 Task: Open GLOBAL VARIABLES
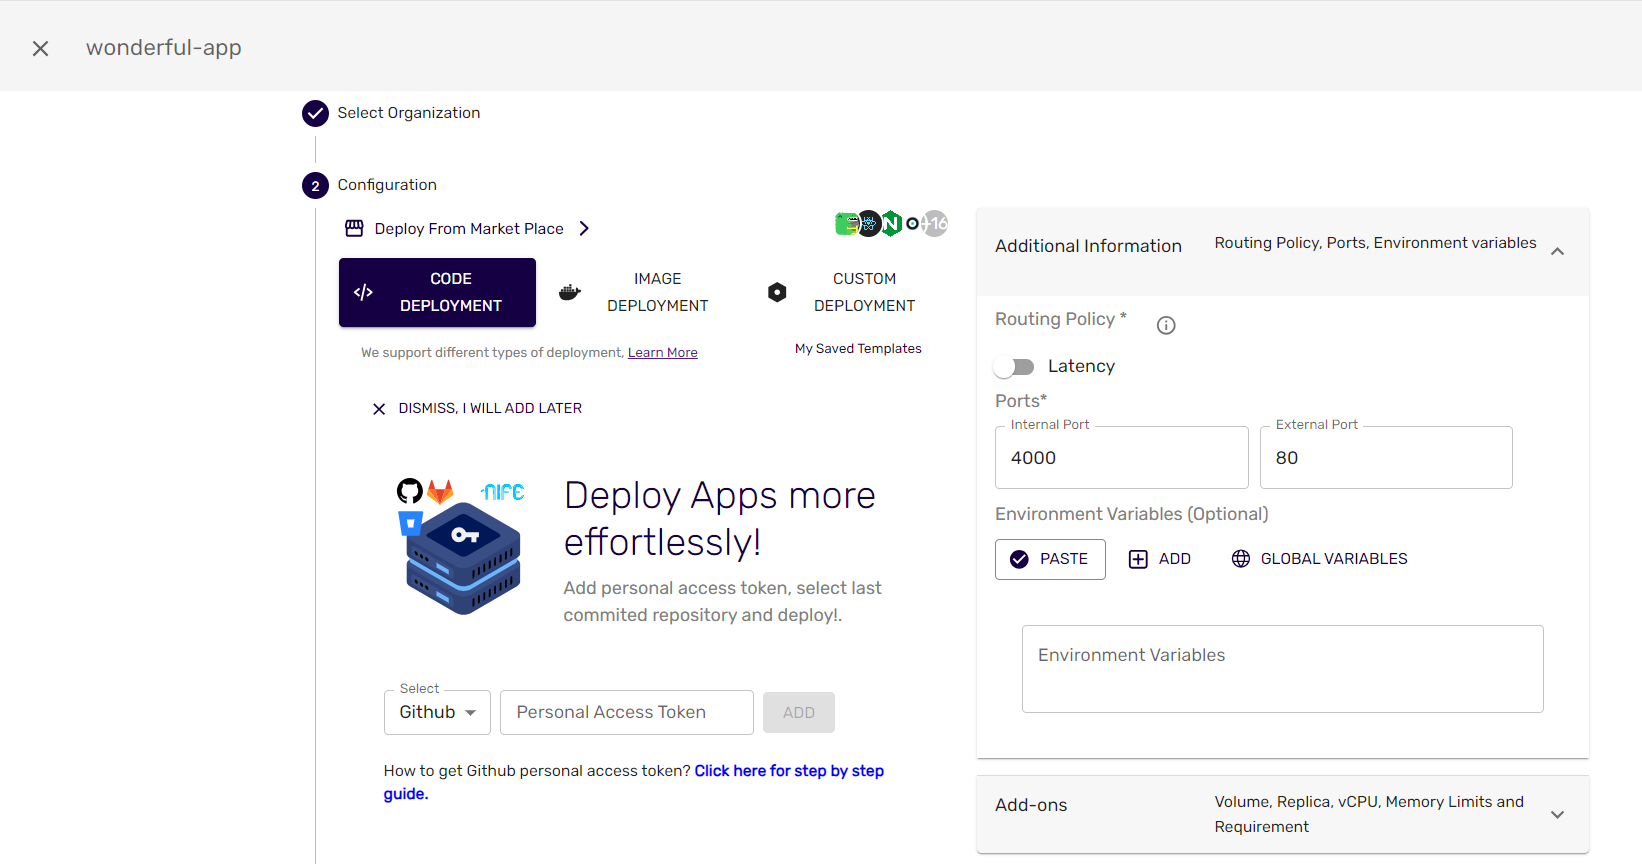click(1320, 559)
